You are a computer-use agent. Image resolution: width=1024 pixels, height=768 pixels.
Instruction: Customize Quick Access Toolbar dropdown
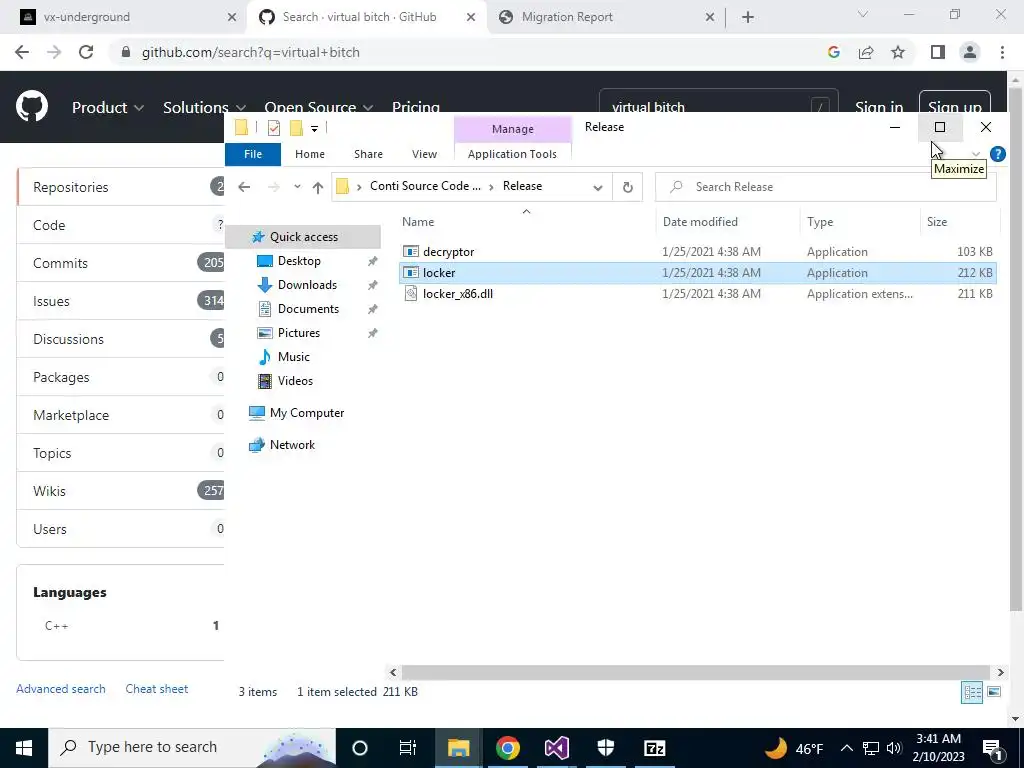tap(314, 129)
